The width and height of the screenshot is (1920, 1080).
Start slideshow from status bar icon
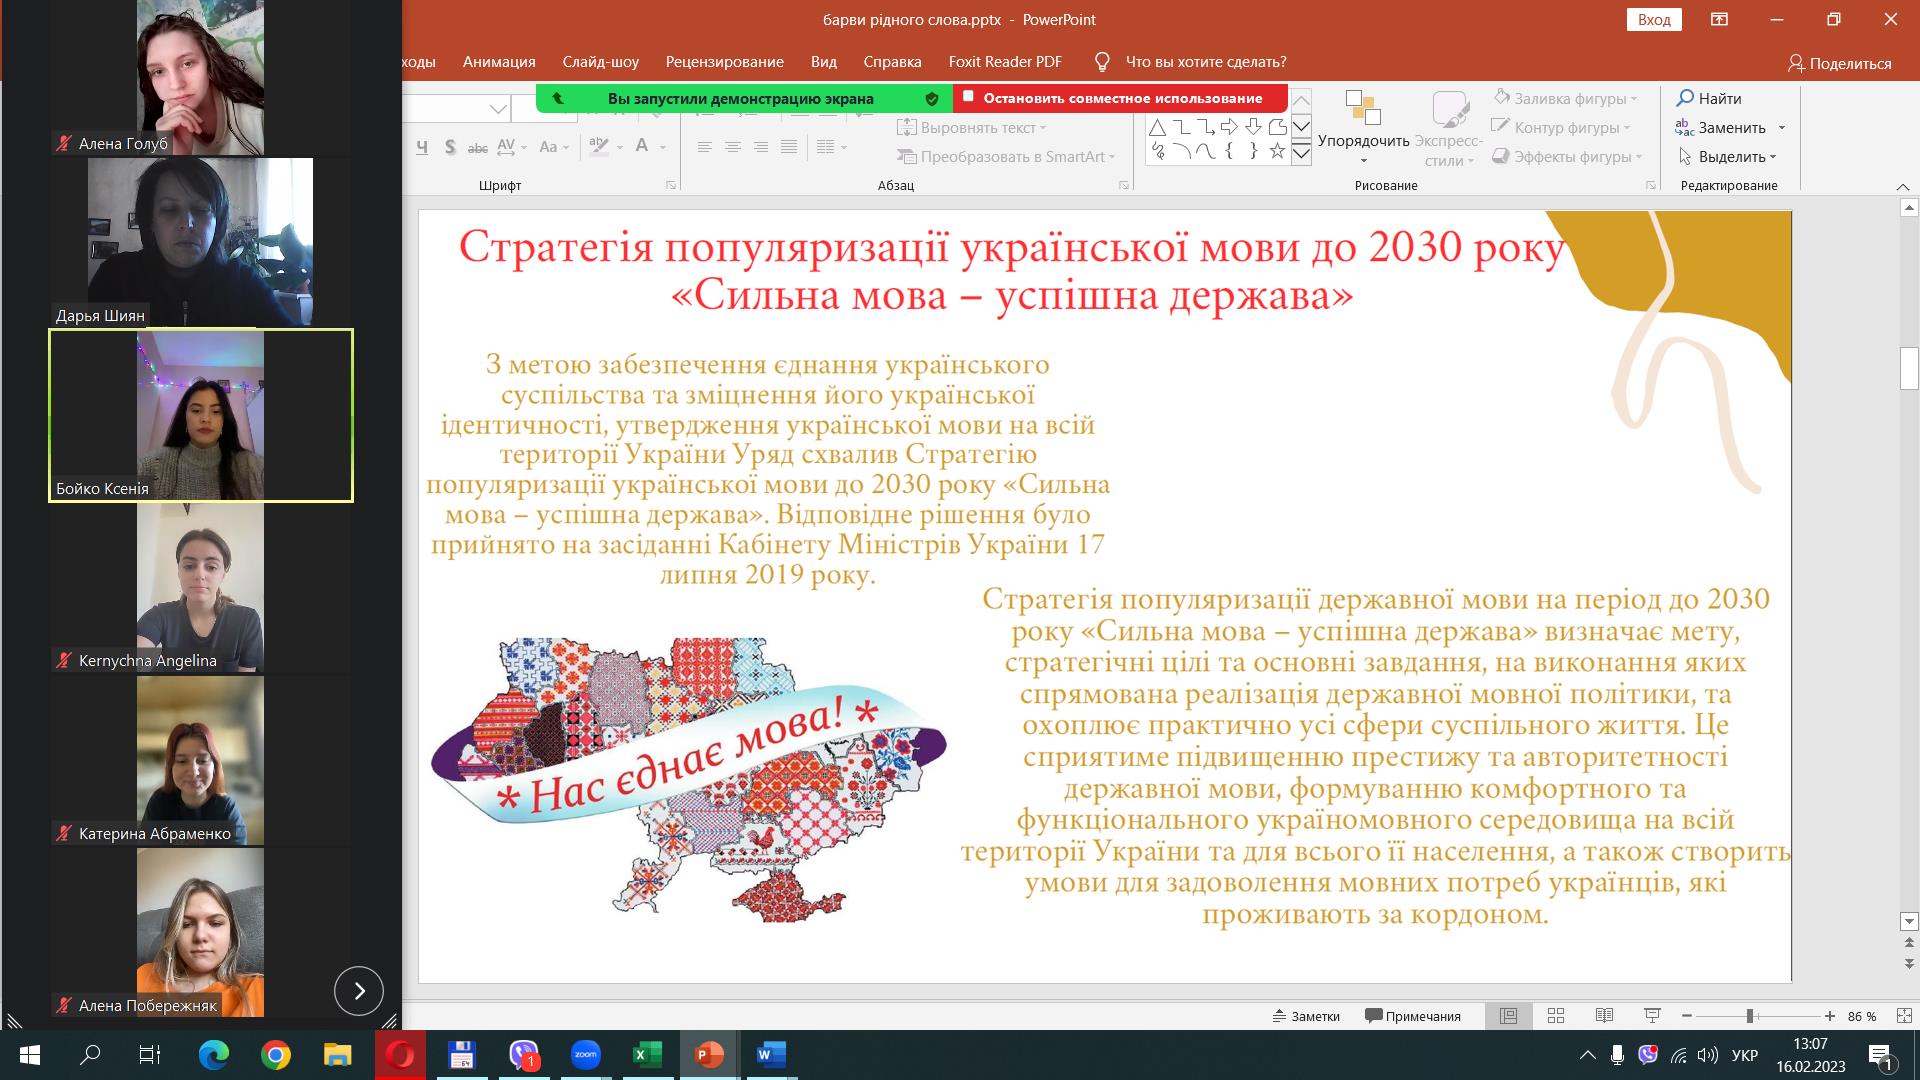click(1652, 1016)
